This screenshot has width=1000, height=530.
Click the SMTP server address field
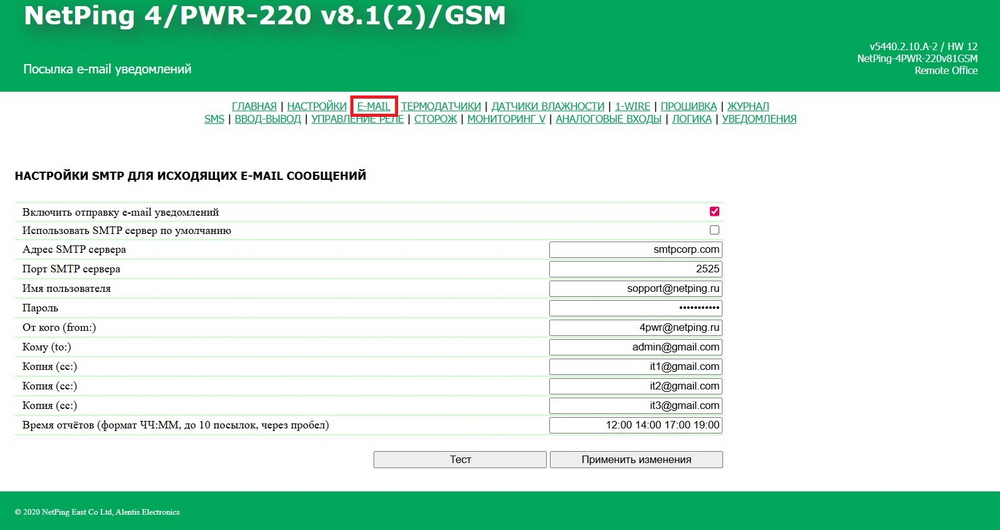point(636,250)
